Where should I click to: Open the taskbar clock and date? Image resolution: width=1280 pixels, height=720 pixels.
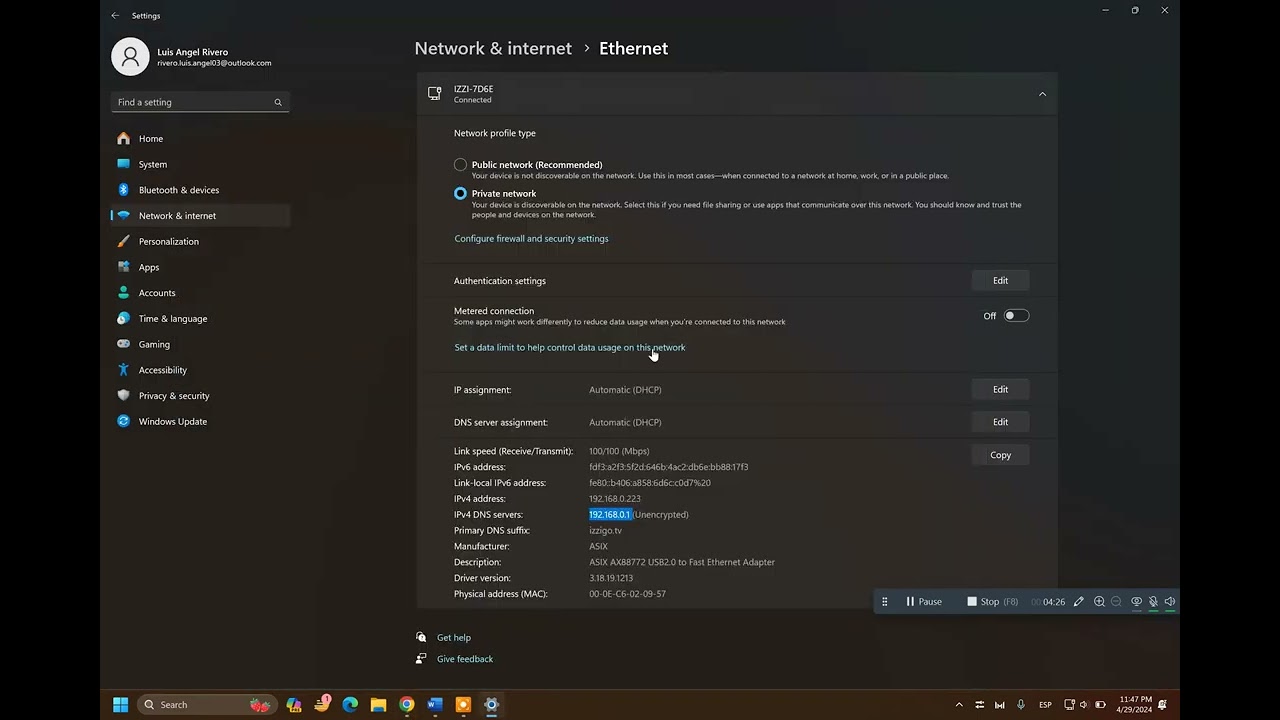click(x=1135, y=705)
